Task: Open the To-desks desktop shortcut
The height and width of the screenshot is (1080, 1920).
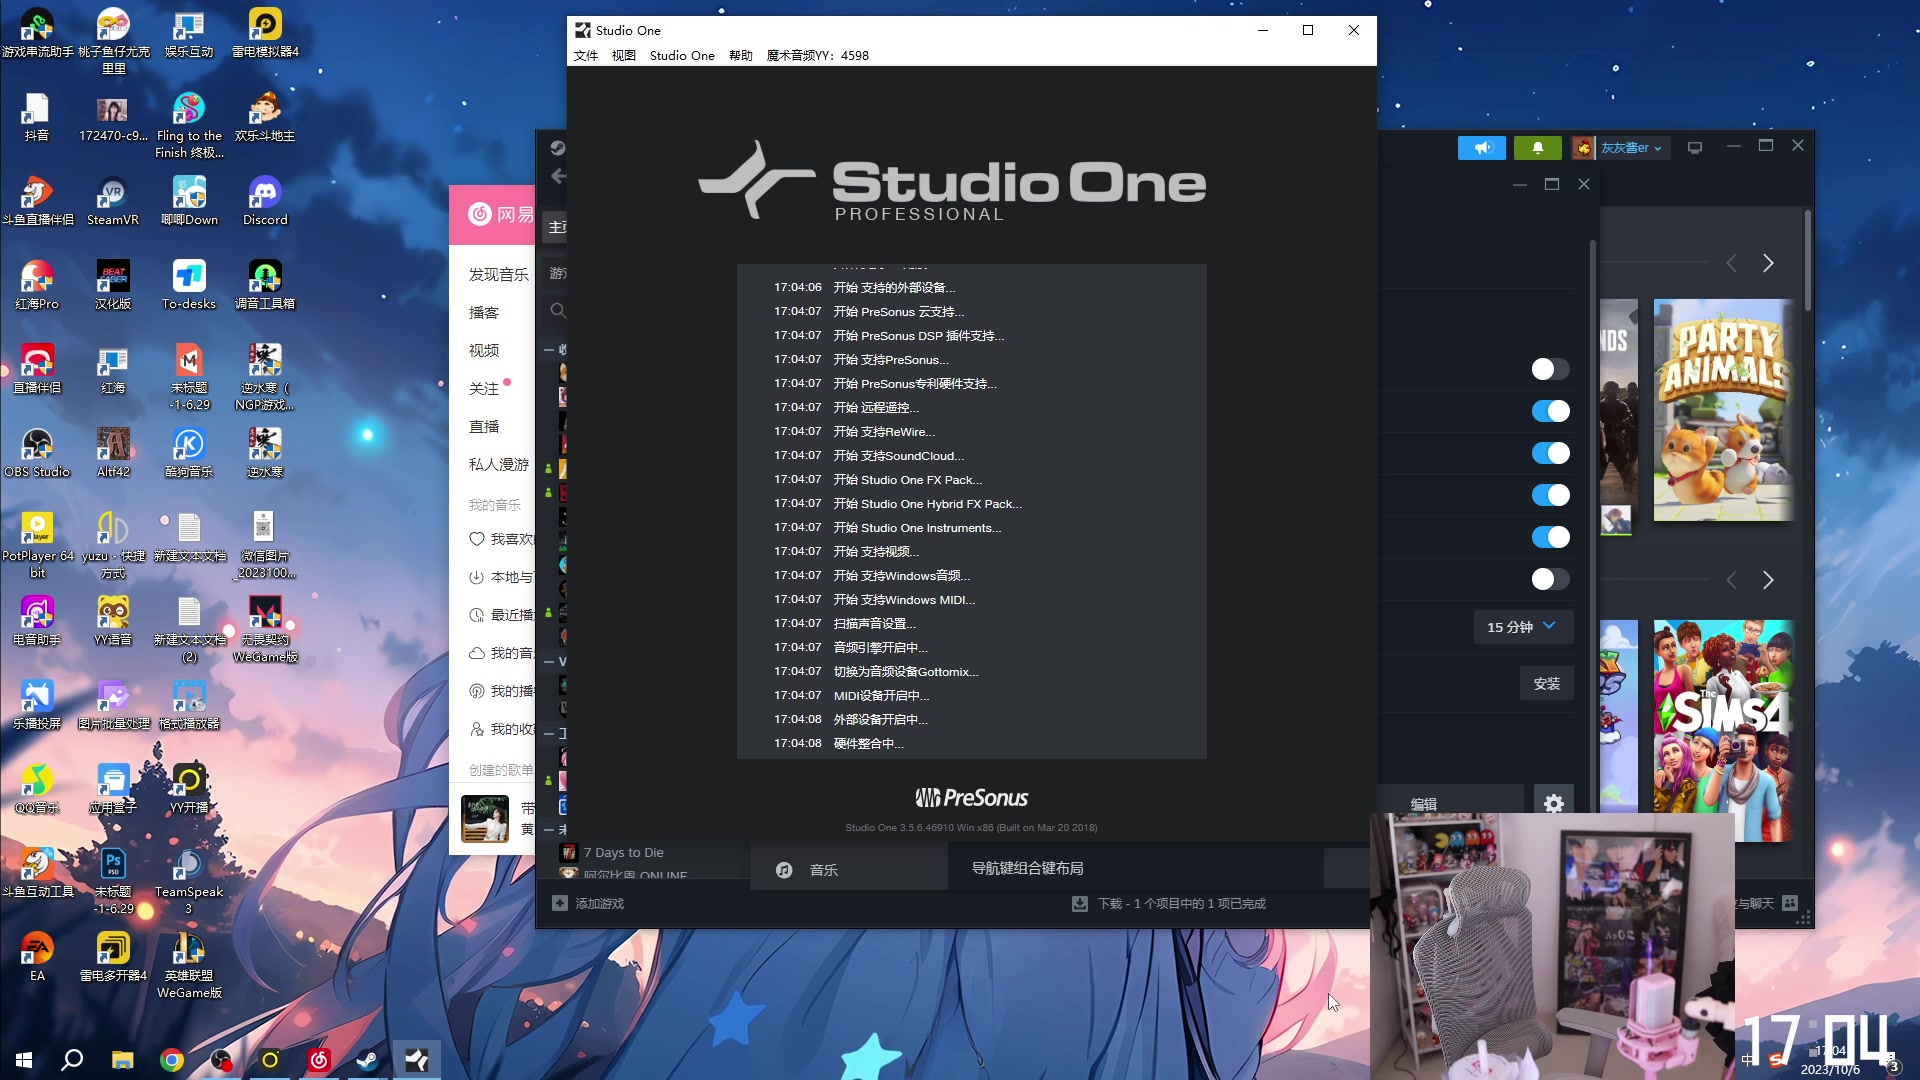Action: [189, 284]
